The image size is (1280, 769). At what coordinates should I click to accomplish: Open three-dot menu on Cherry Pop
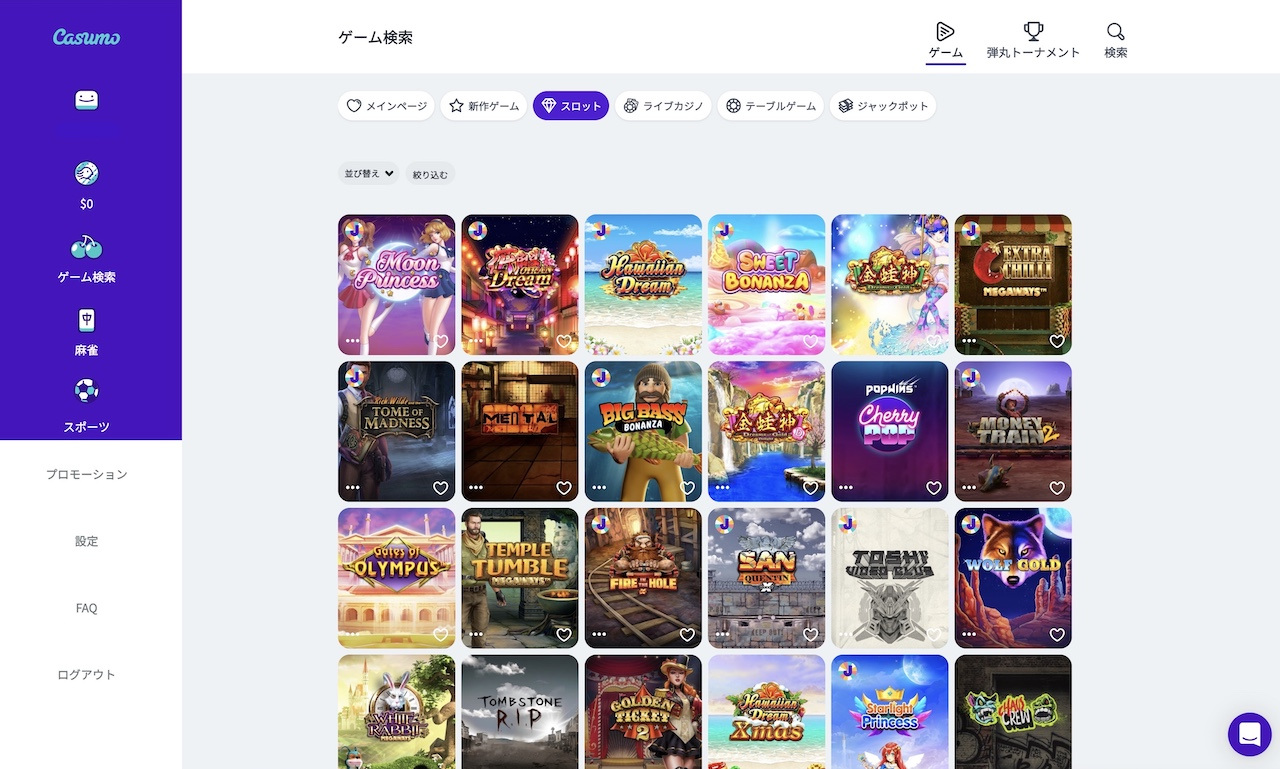pyautogui.click(x=845, y=488)
